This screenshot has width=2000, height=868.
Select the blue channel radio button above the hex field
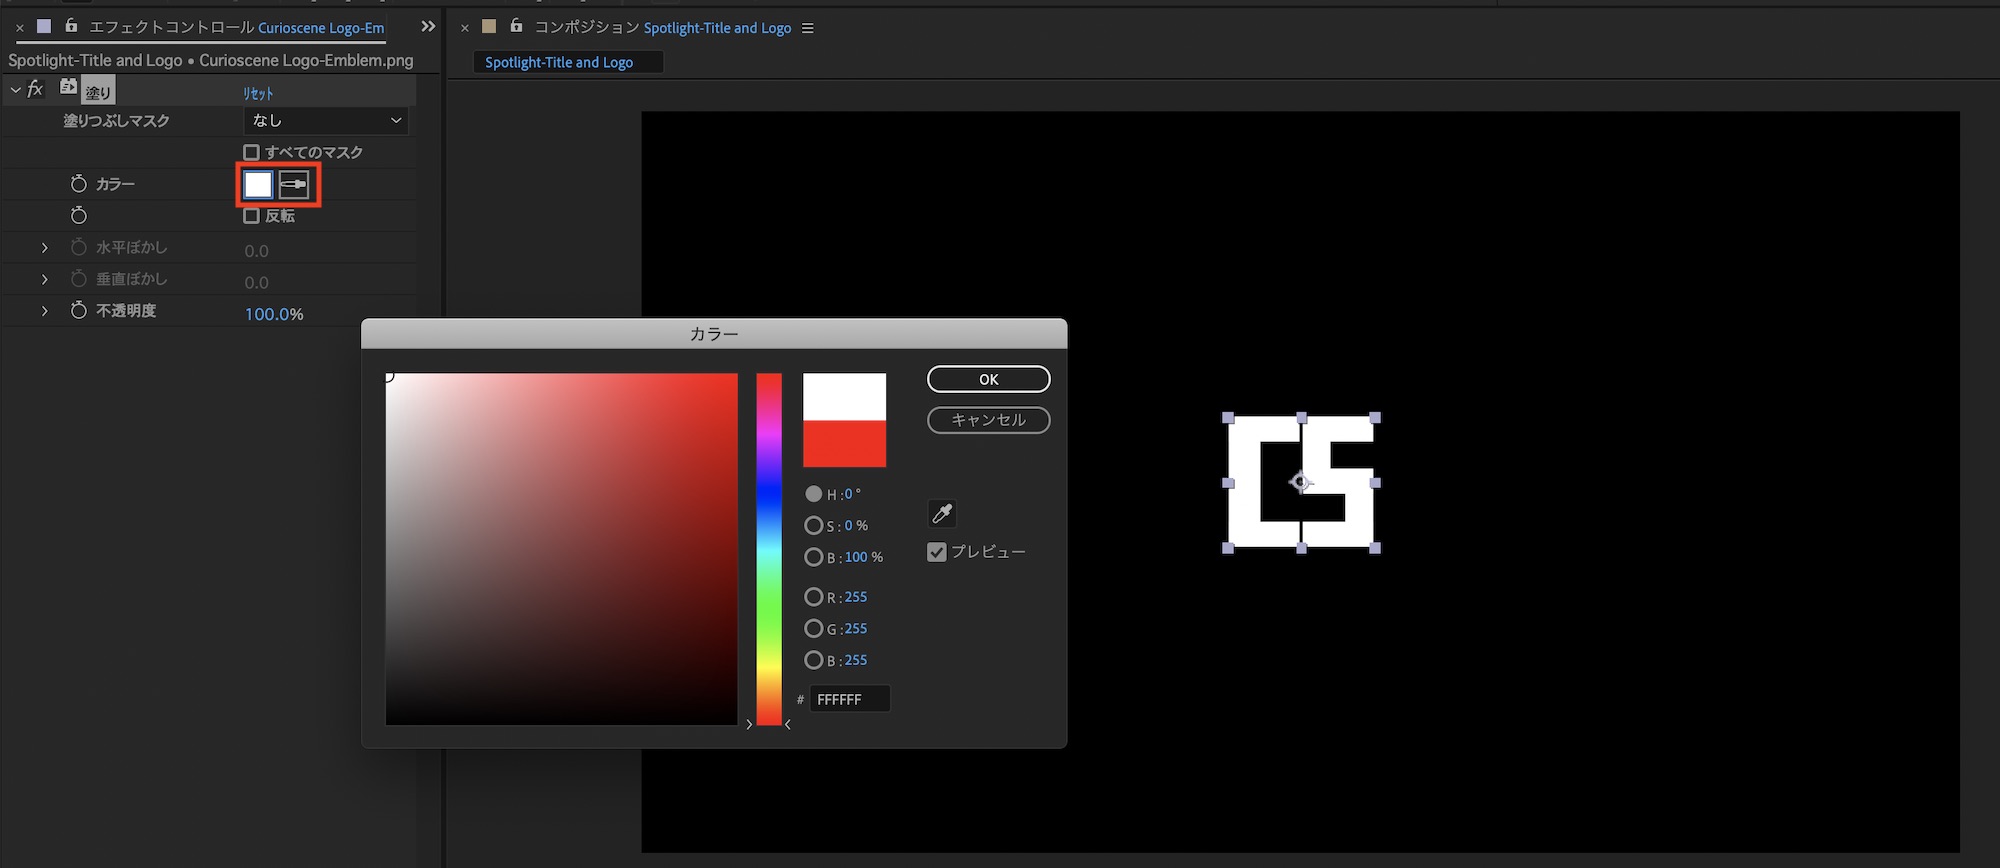point(814,660)
